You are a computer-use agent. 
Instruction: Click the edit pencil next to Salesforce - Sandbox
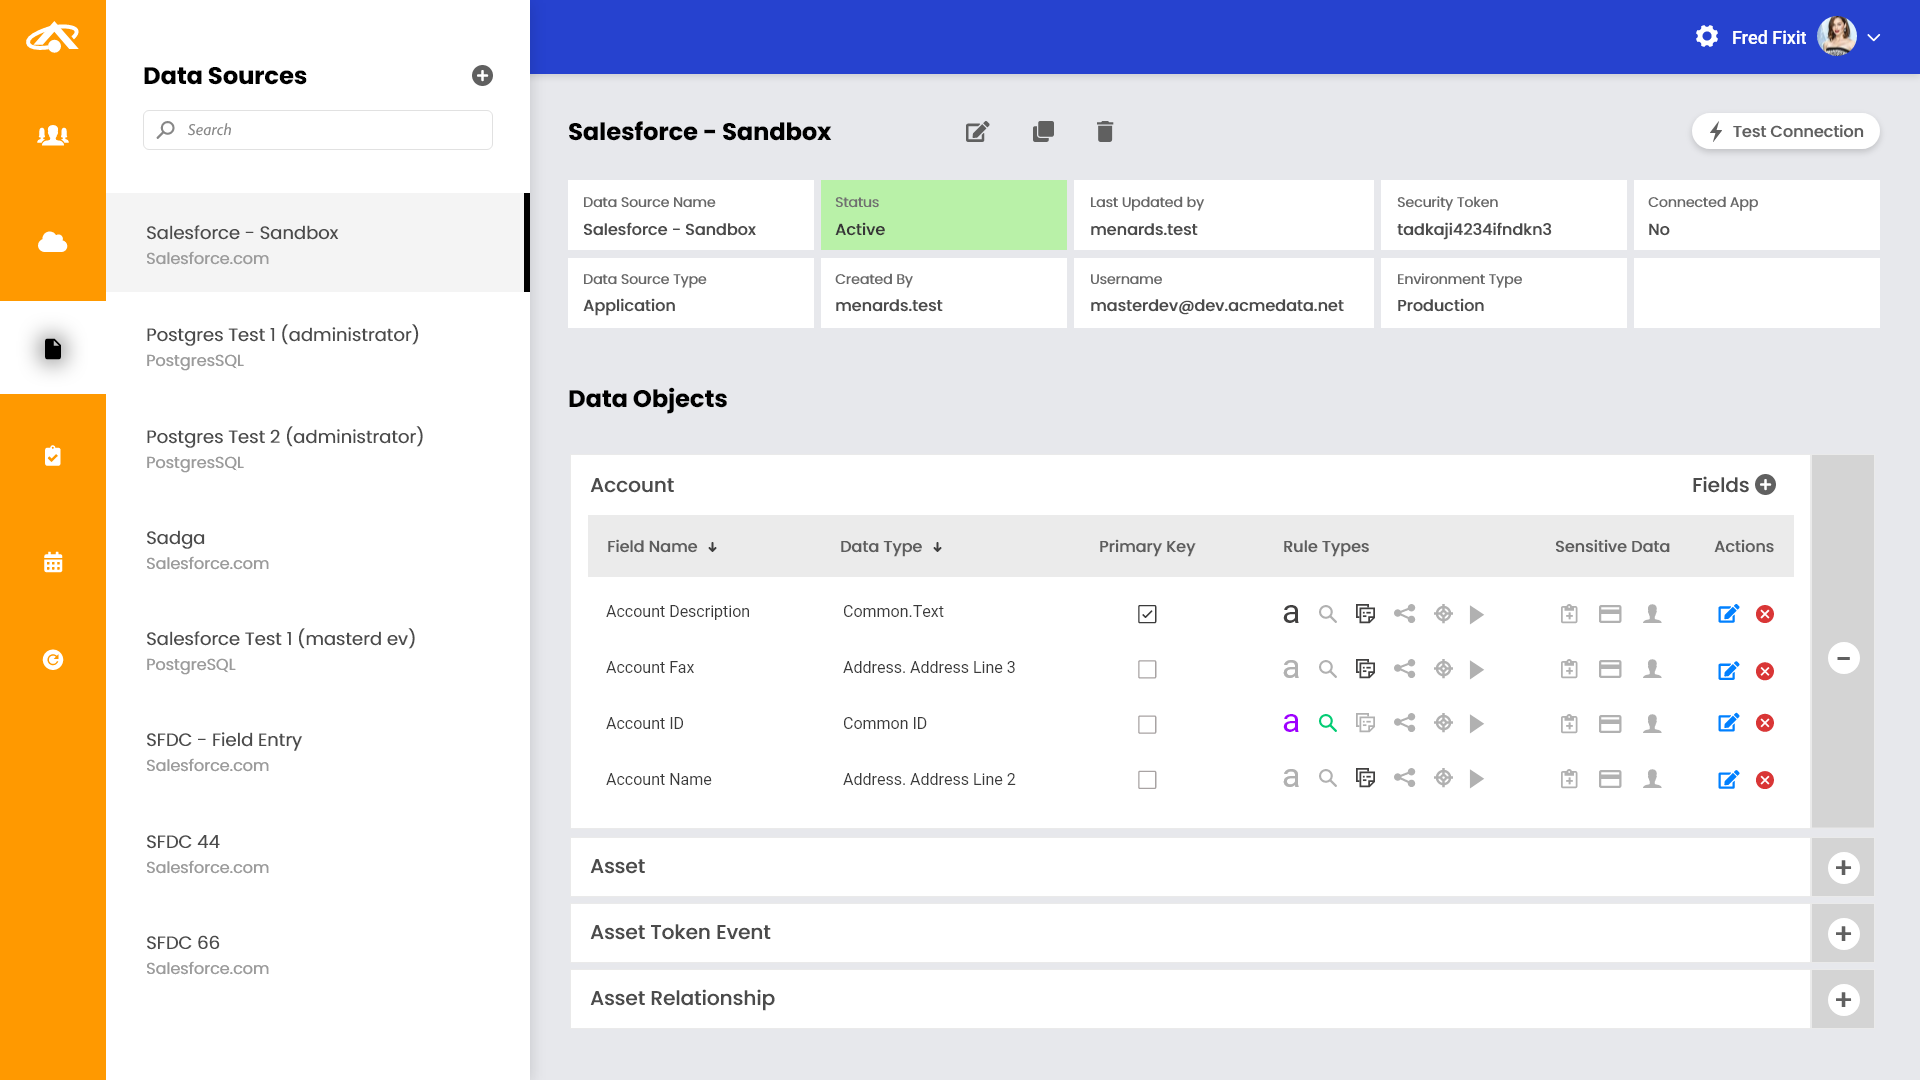977,132
